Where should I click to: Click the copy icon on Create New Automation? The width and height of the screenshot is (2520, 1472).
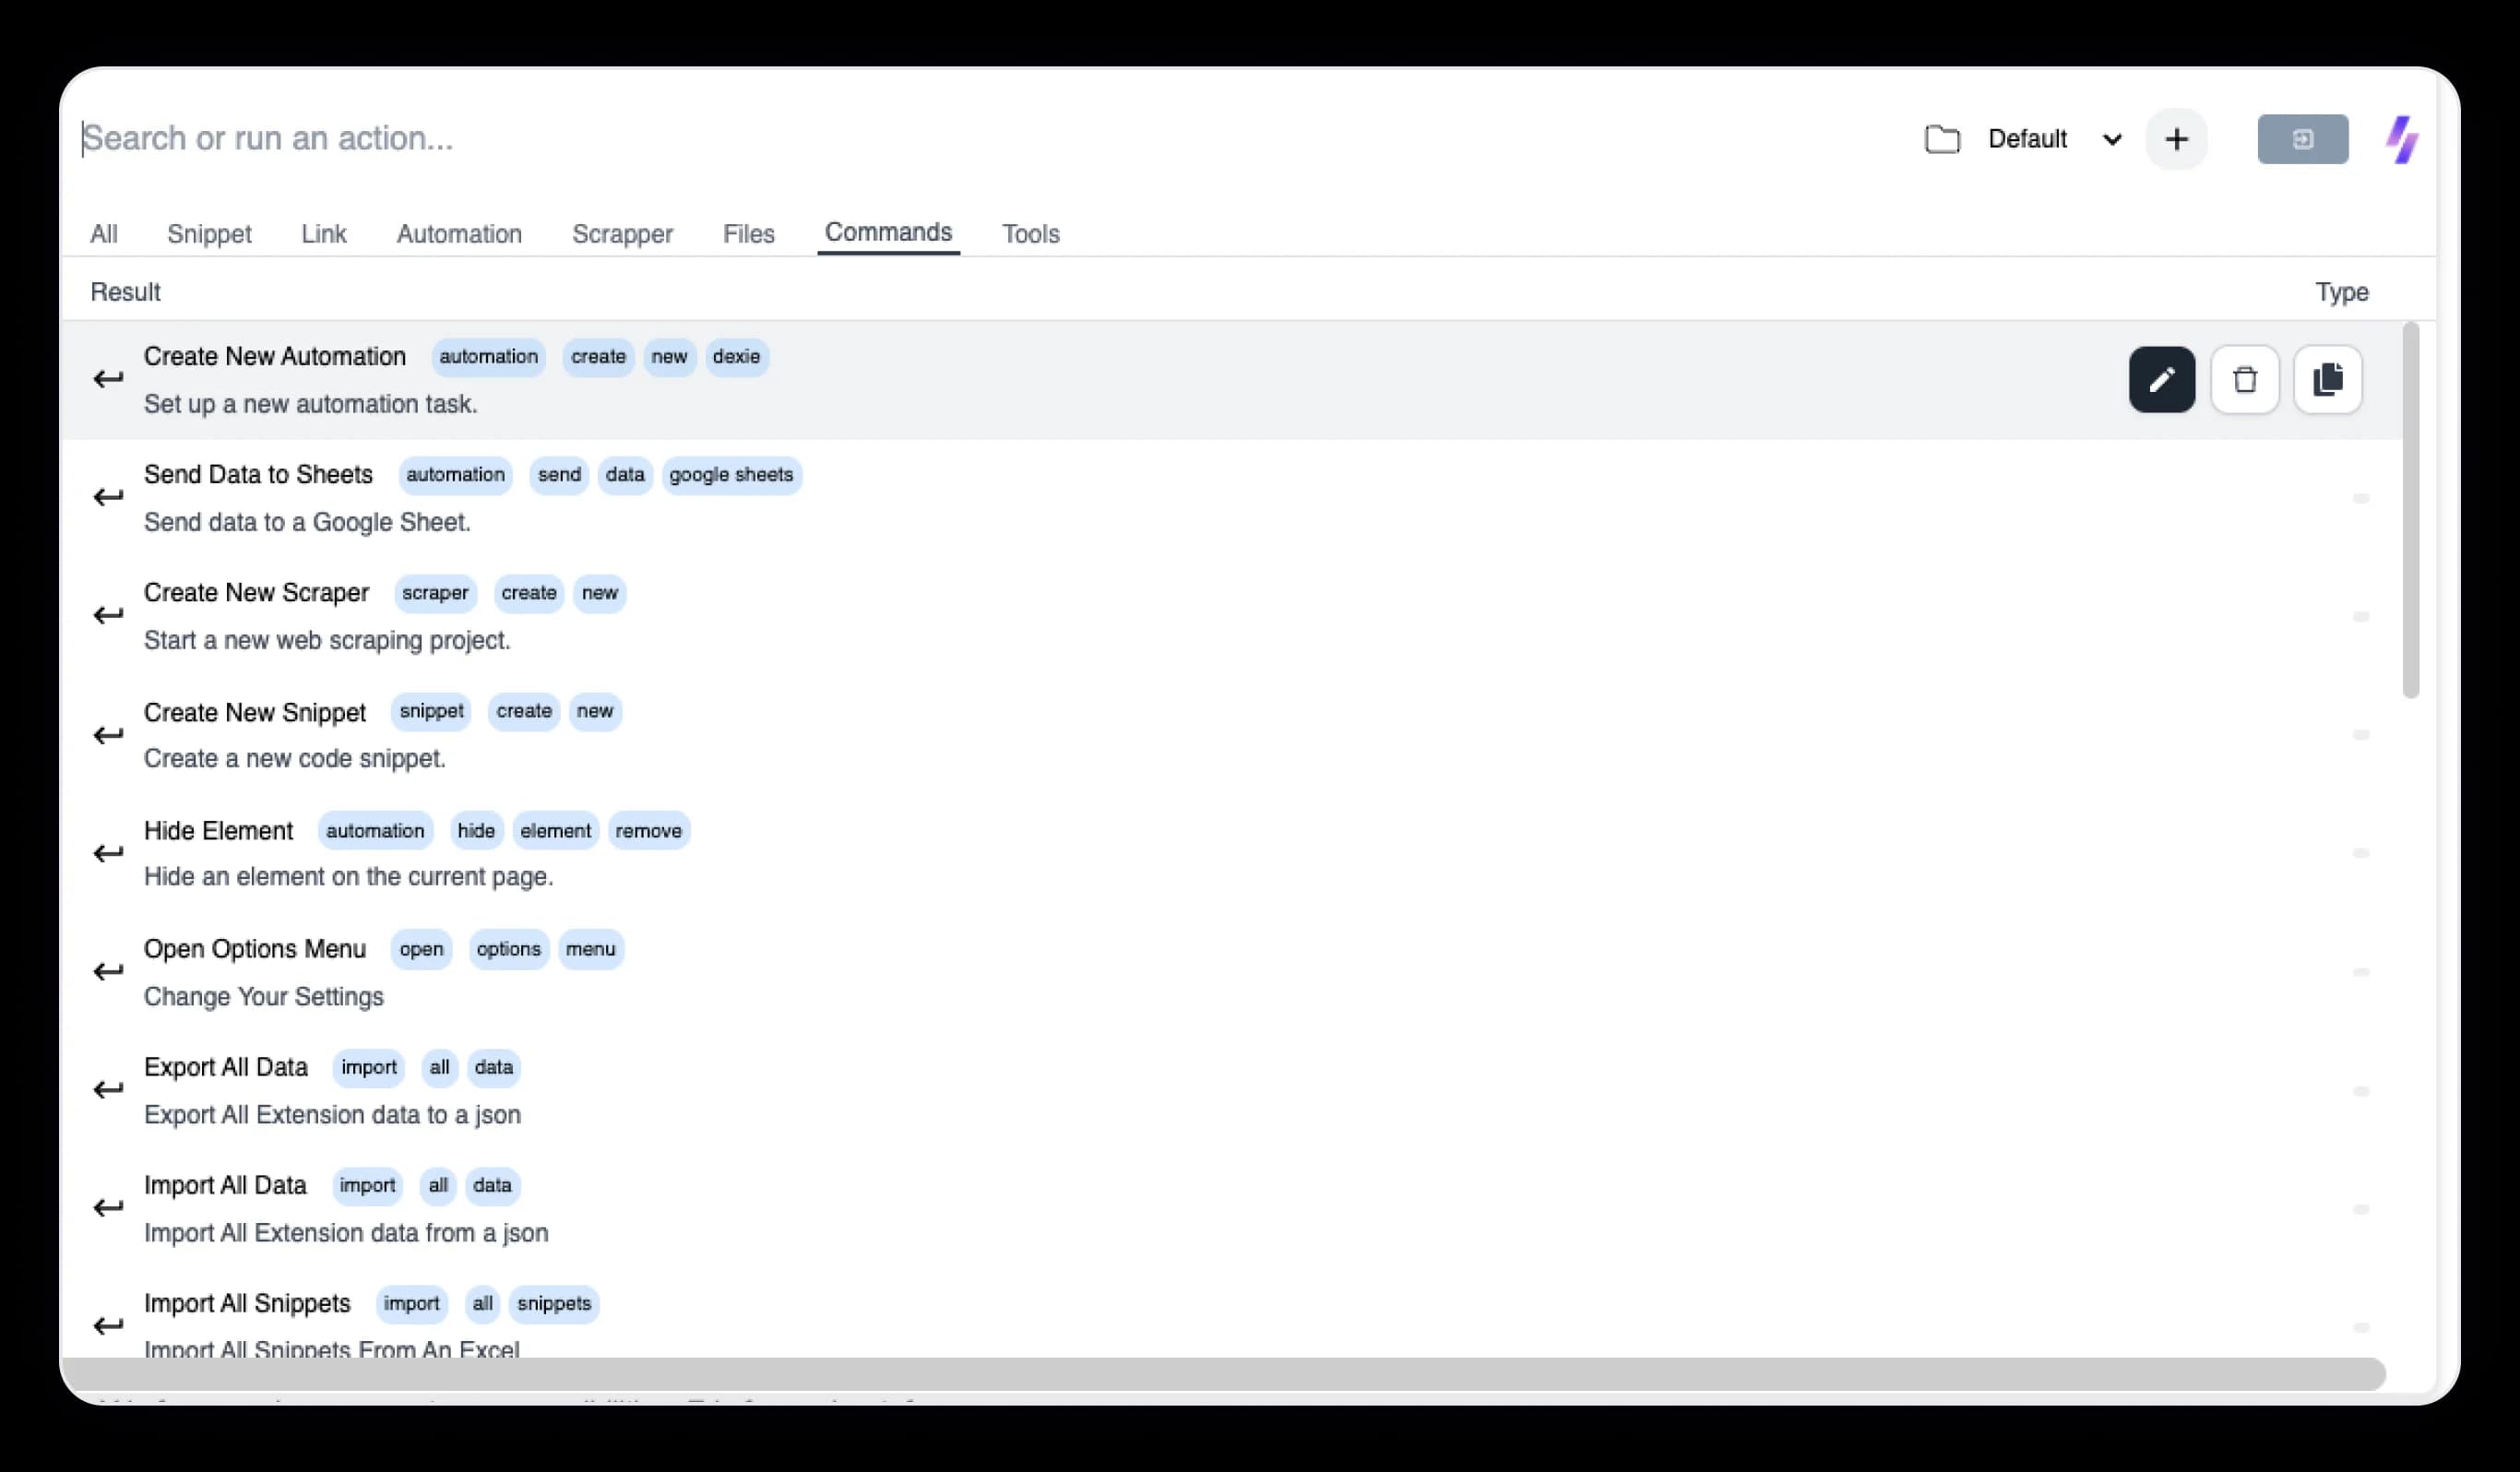(x=2327, y=378)
